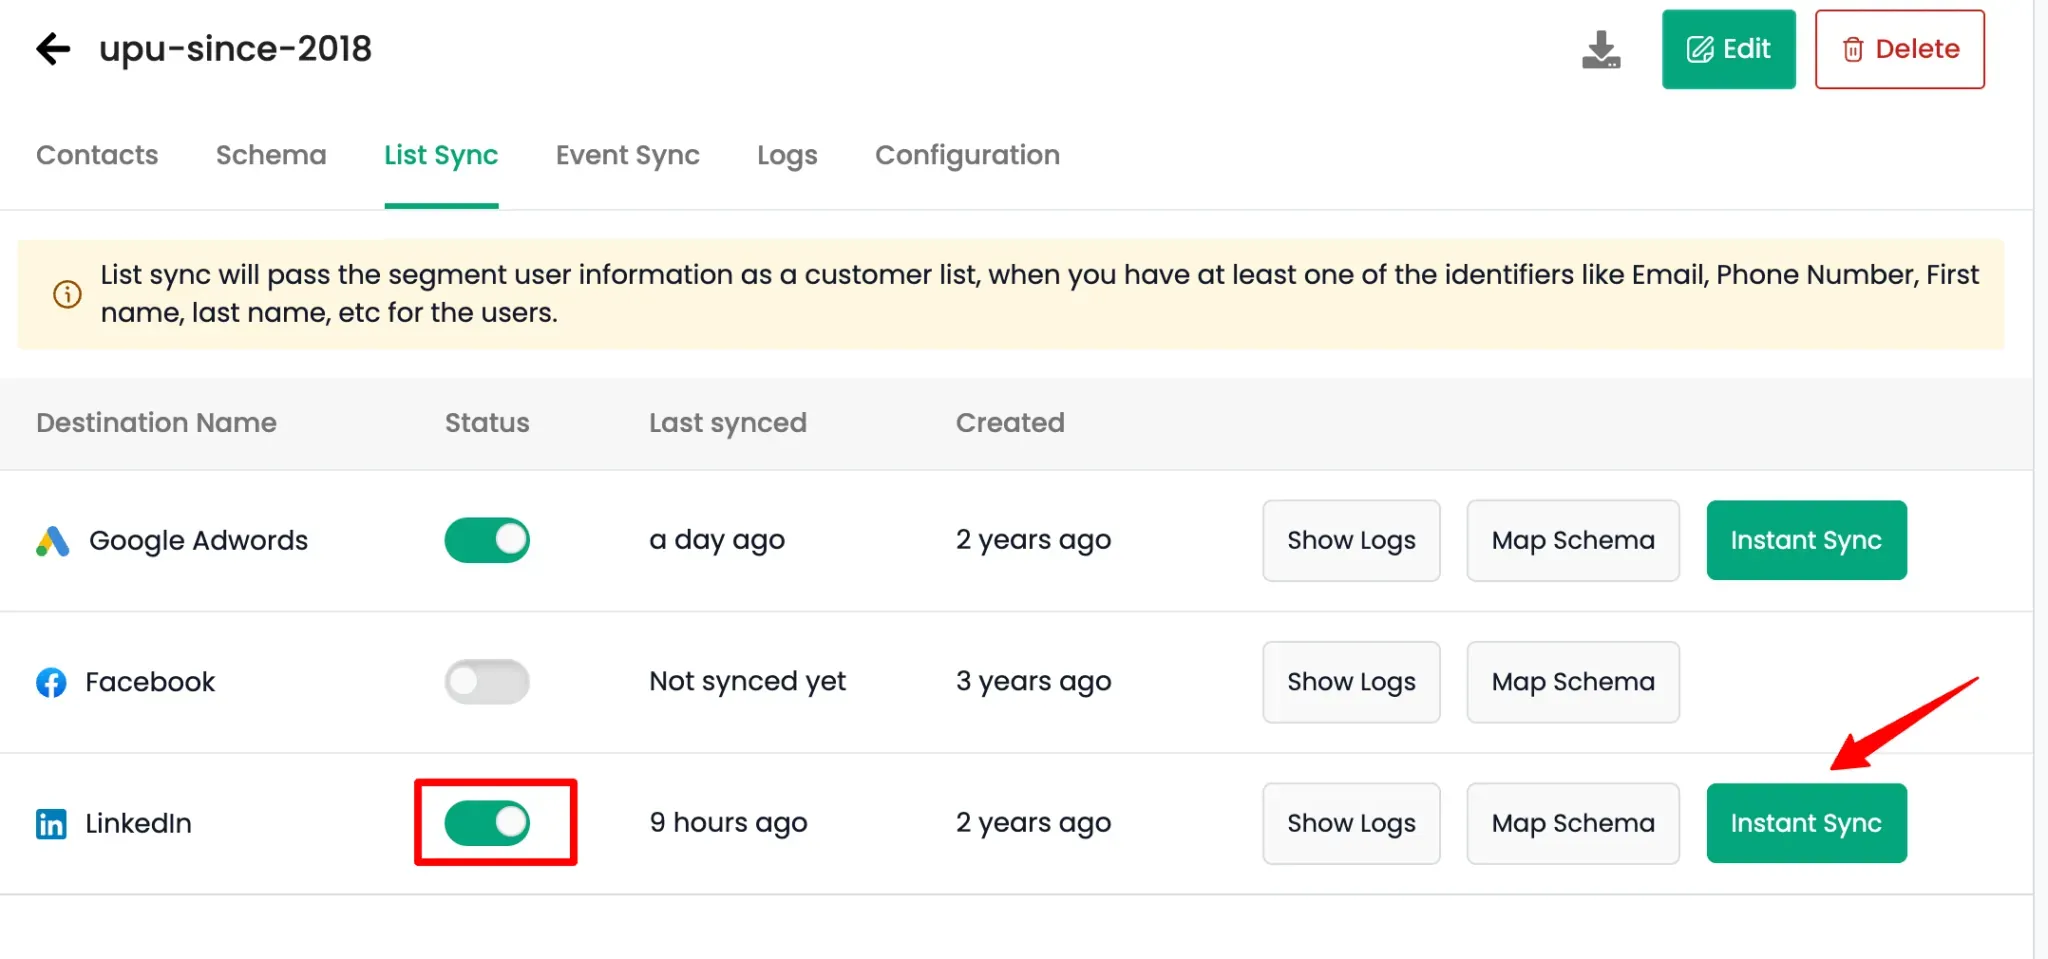Click the Destination Name column header
Screen dimensions: 2048x959
coord(156,423)
